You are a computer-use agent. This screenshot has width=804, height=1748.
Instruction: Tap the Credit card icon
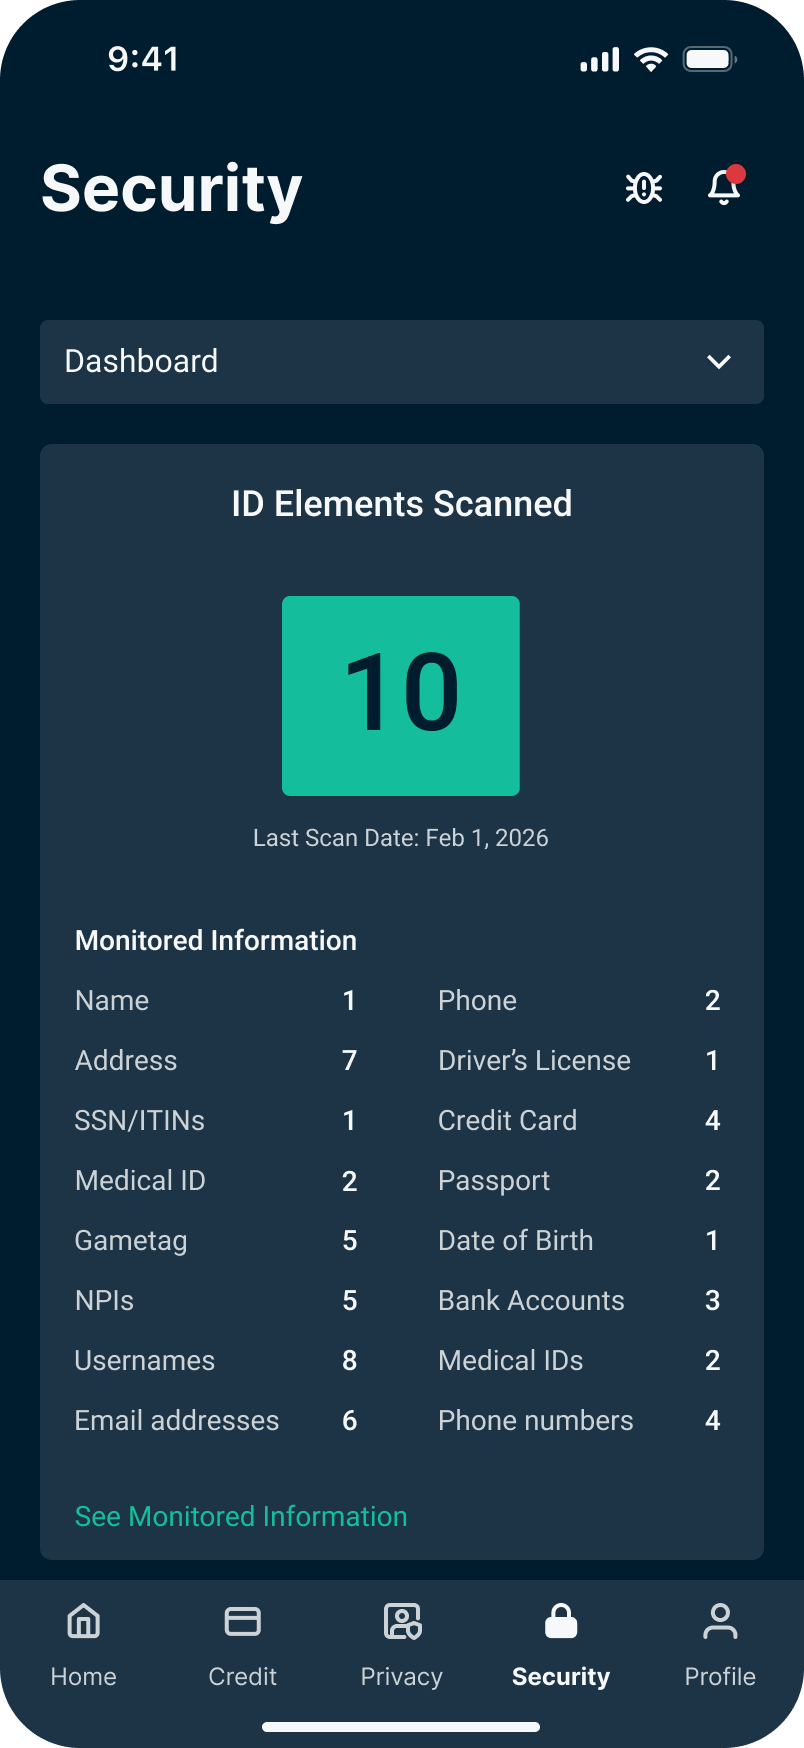pos(243,1621)
